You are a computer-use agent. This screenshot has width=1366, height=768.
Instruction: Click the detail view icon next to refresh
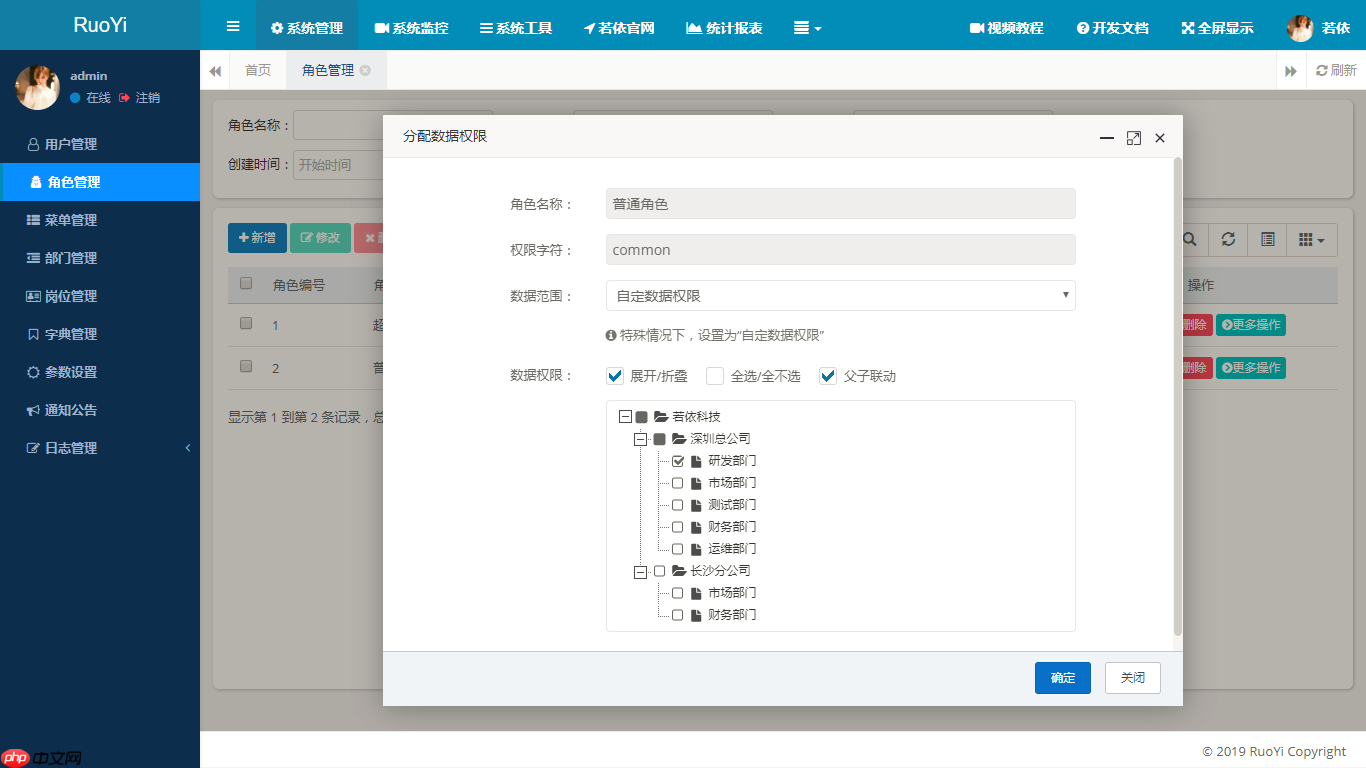(x=1266, y=239)
